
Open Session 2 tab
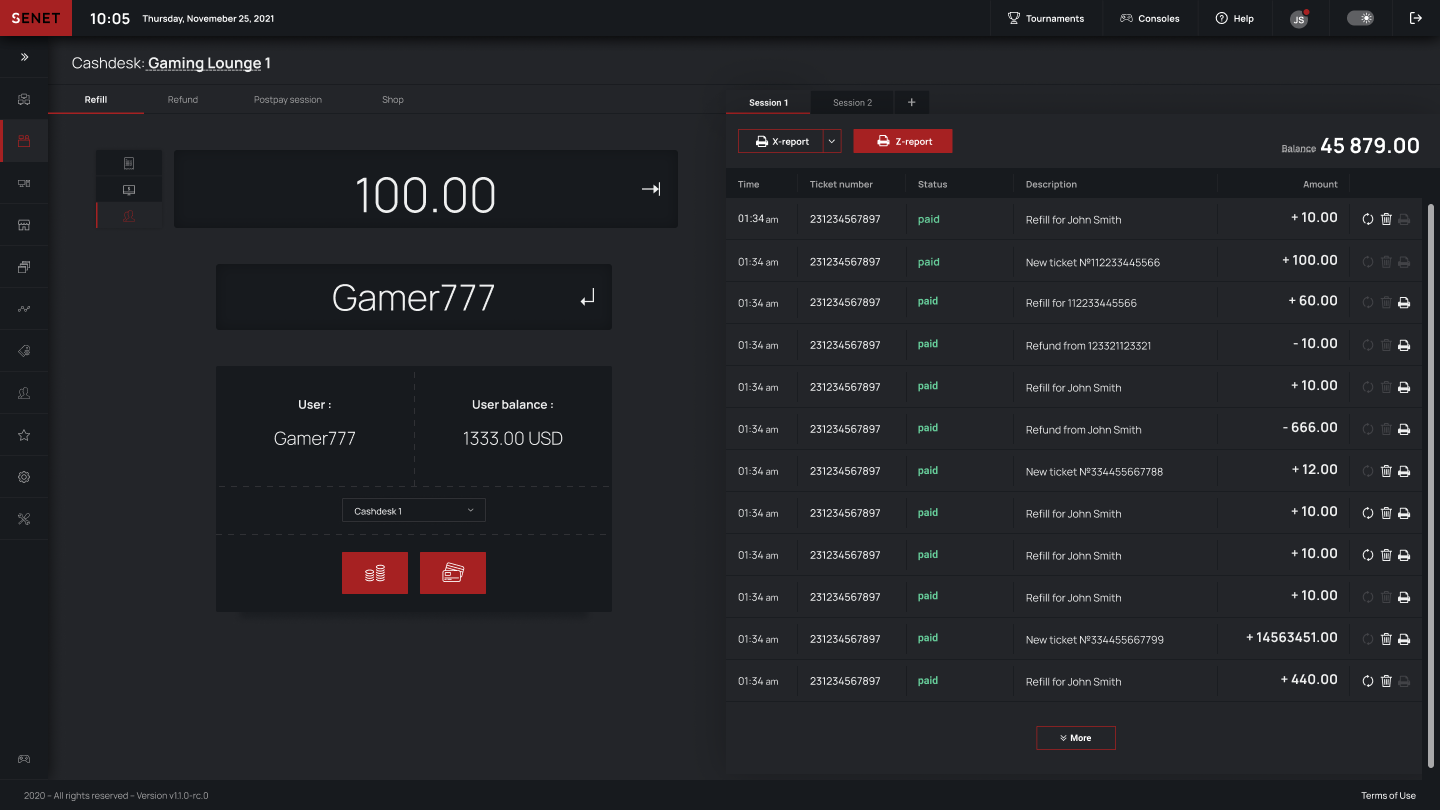coord(851,102)
